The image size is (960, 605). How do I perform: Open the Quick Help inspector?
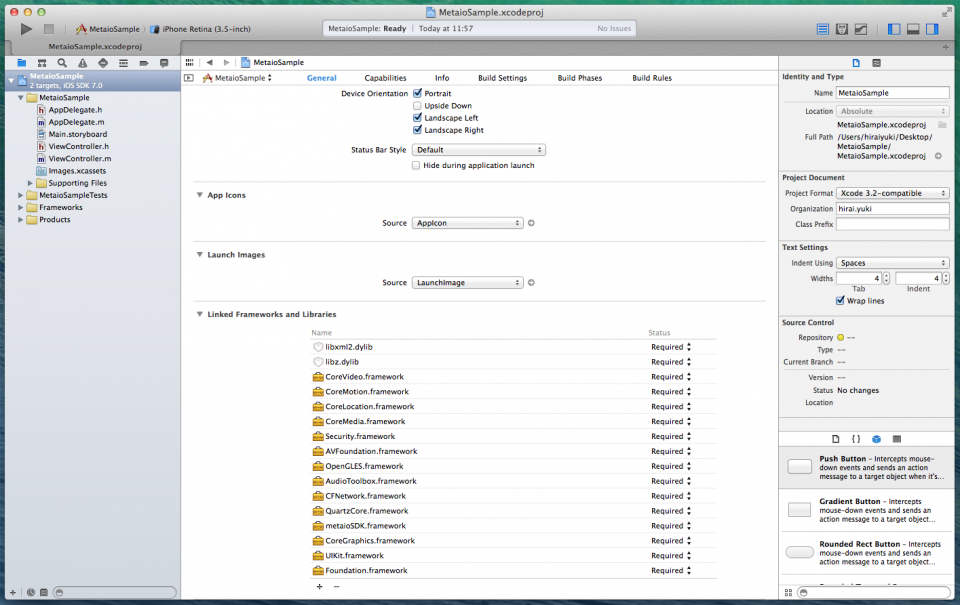[876, 62]
